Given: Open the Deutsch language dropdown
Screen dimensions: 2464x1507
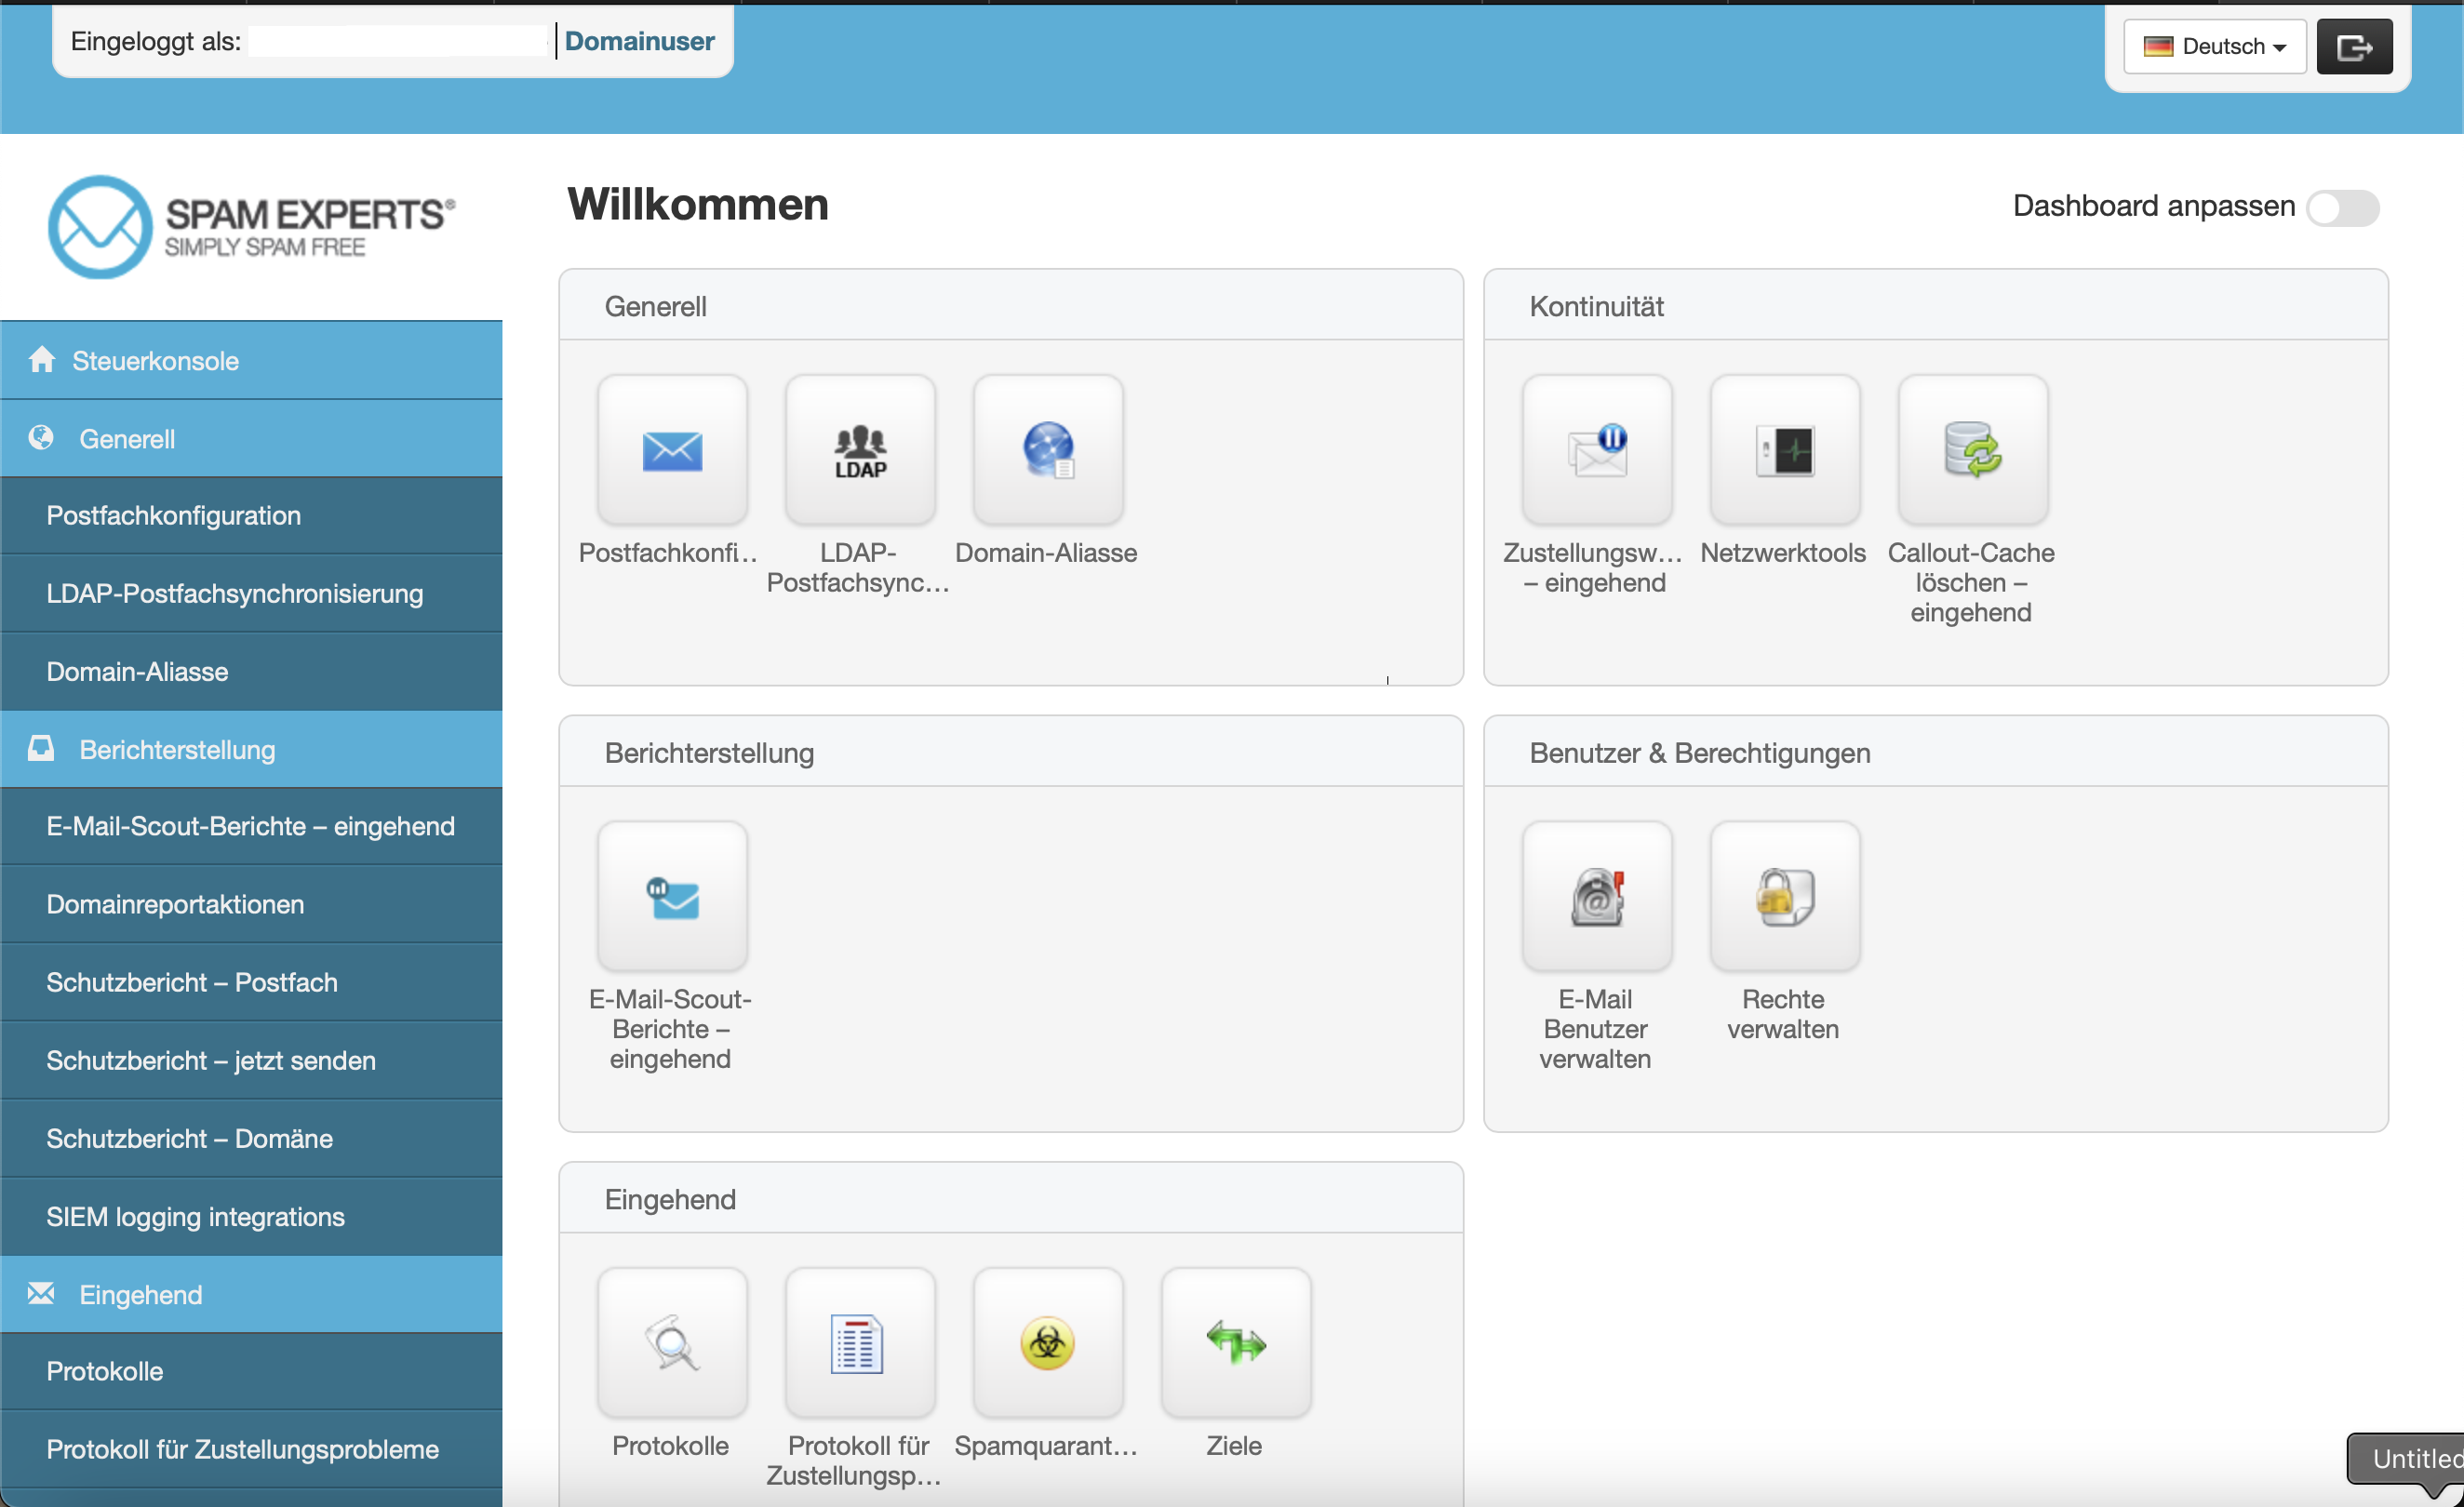Looking at the screenshot, I should (x=2213, y=46).
